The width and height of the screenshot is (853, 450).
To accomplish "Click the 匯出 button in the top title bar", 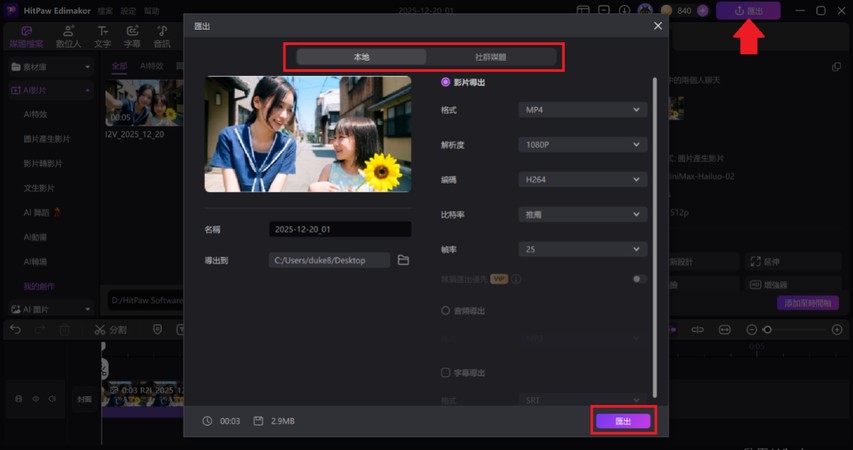I will coord(748,10).
